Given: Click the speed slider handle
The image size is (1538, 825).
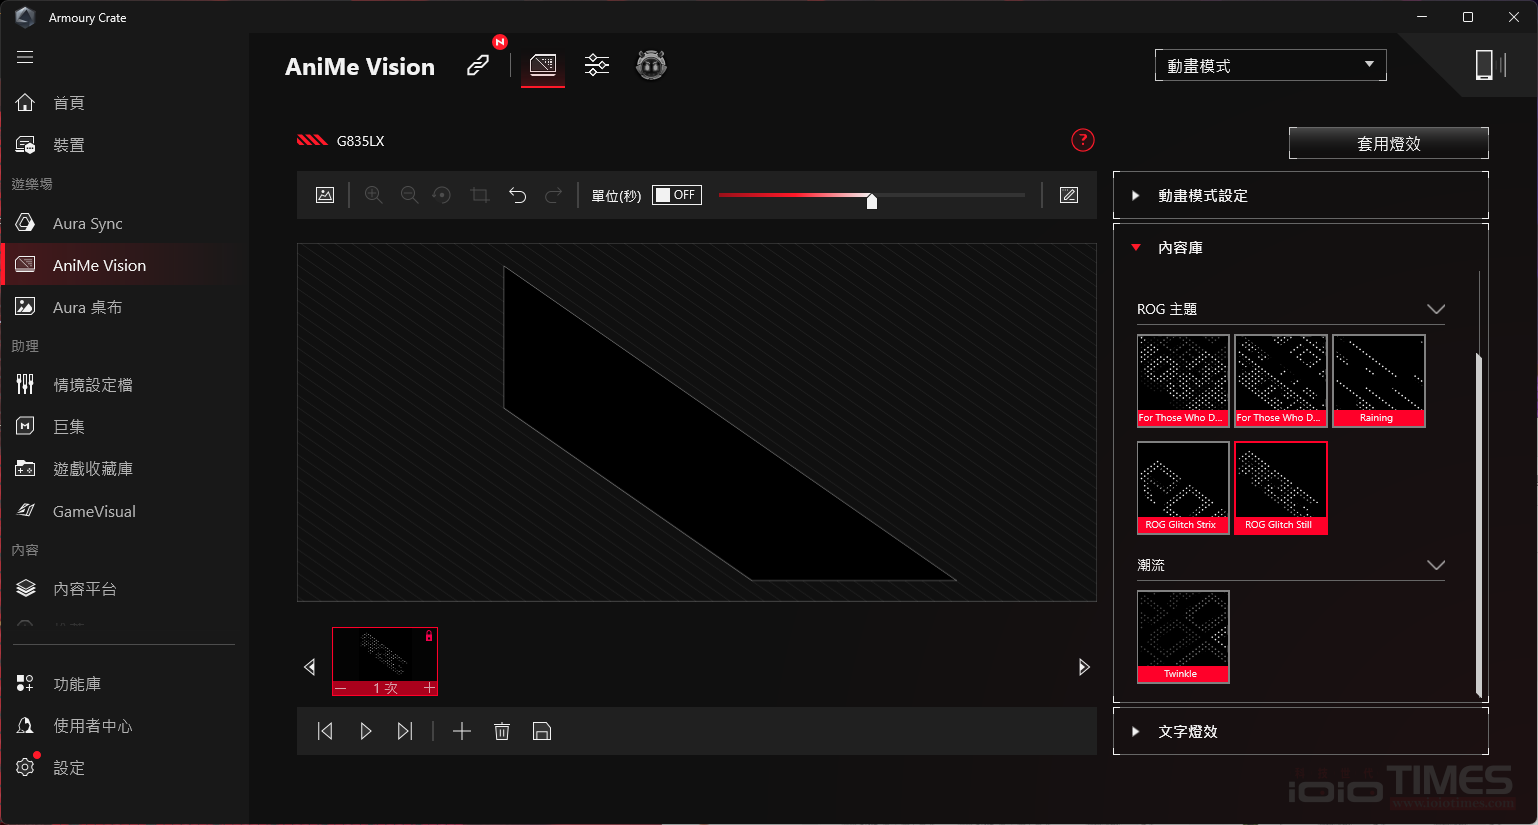Looking at the screenshot, I should tap(872, 201).
